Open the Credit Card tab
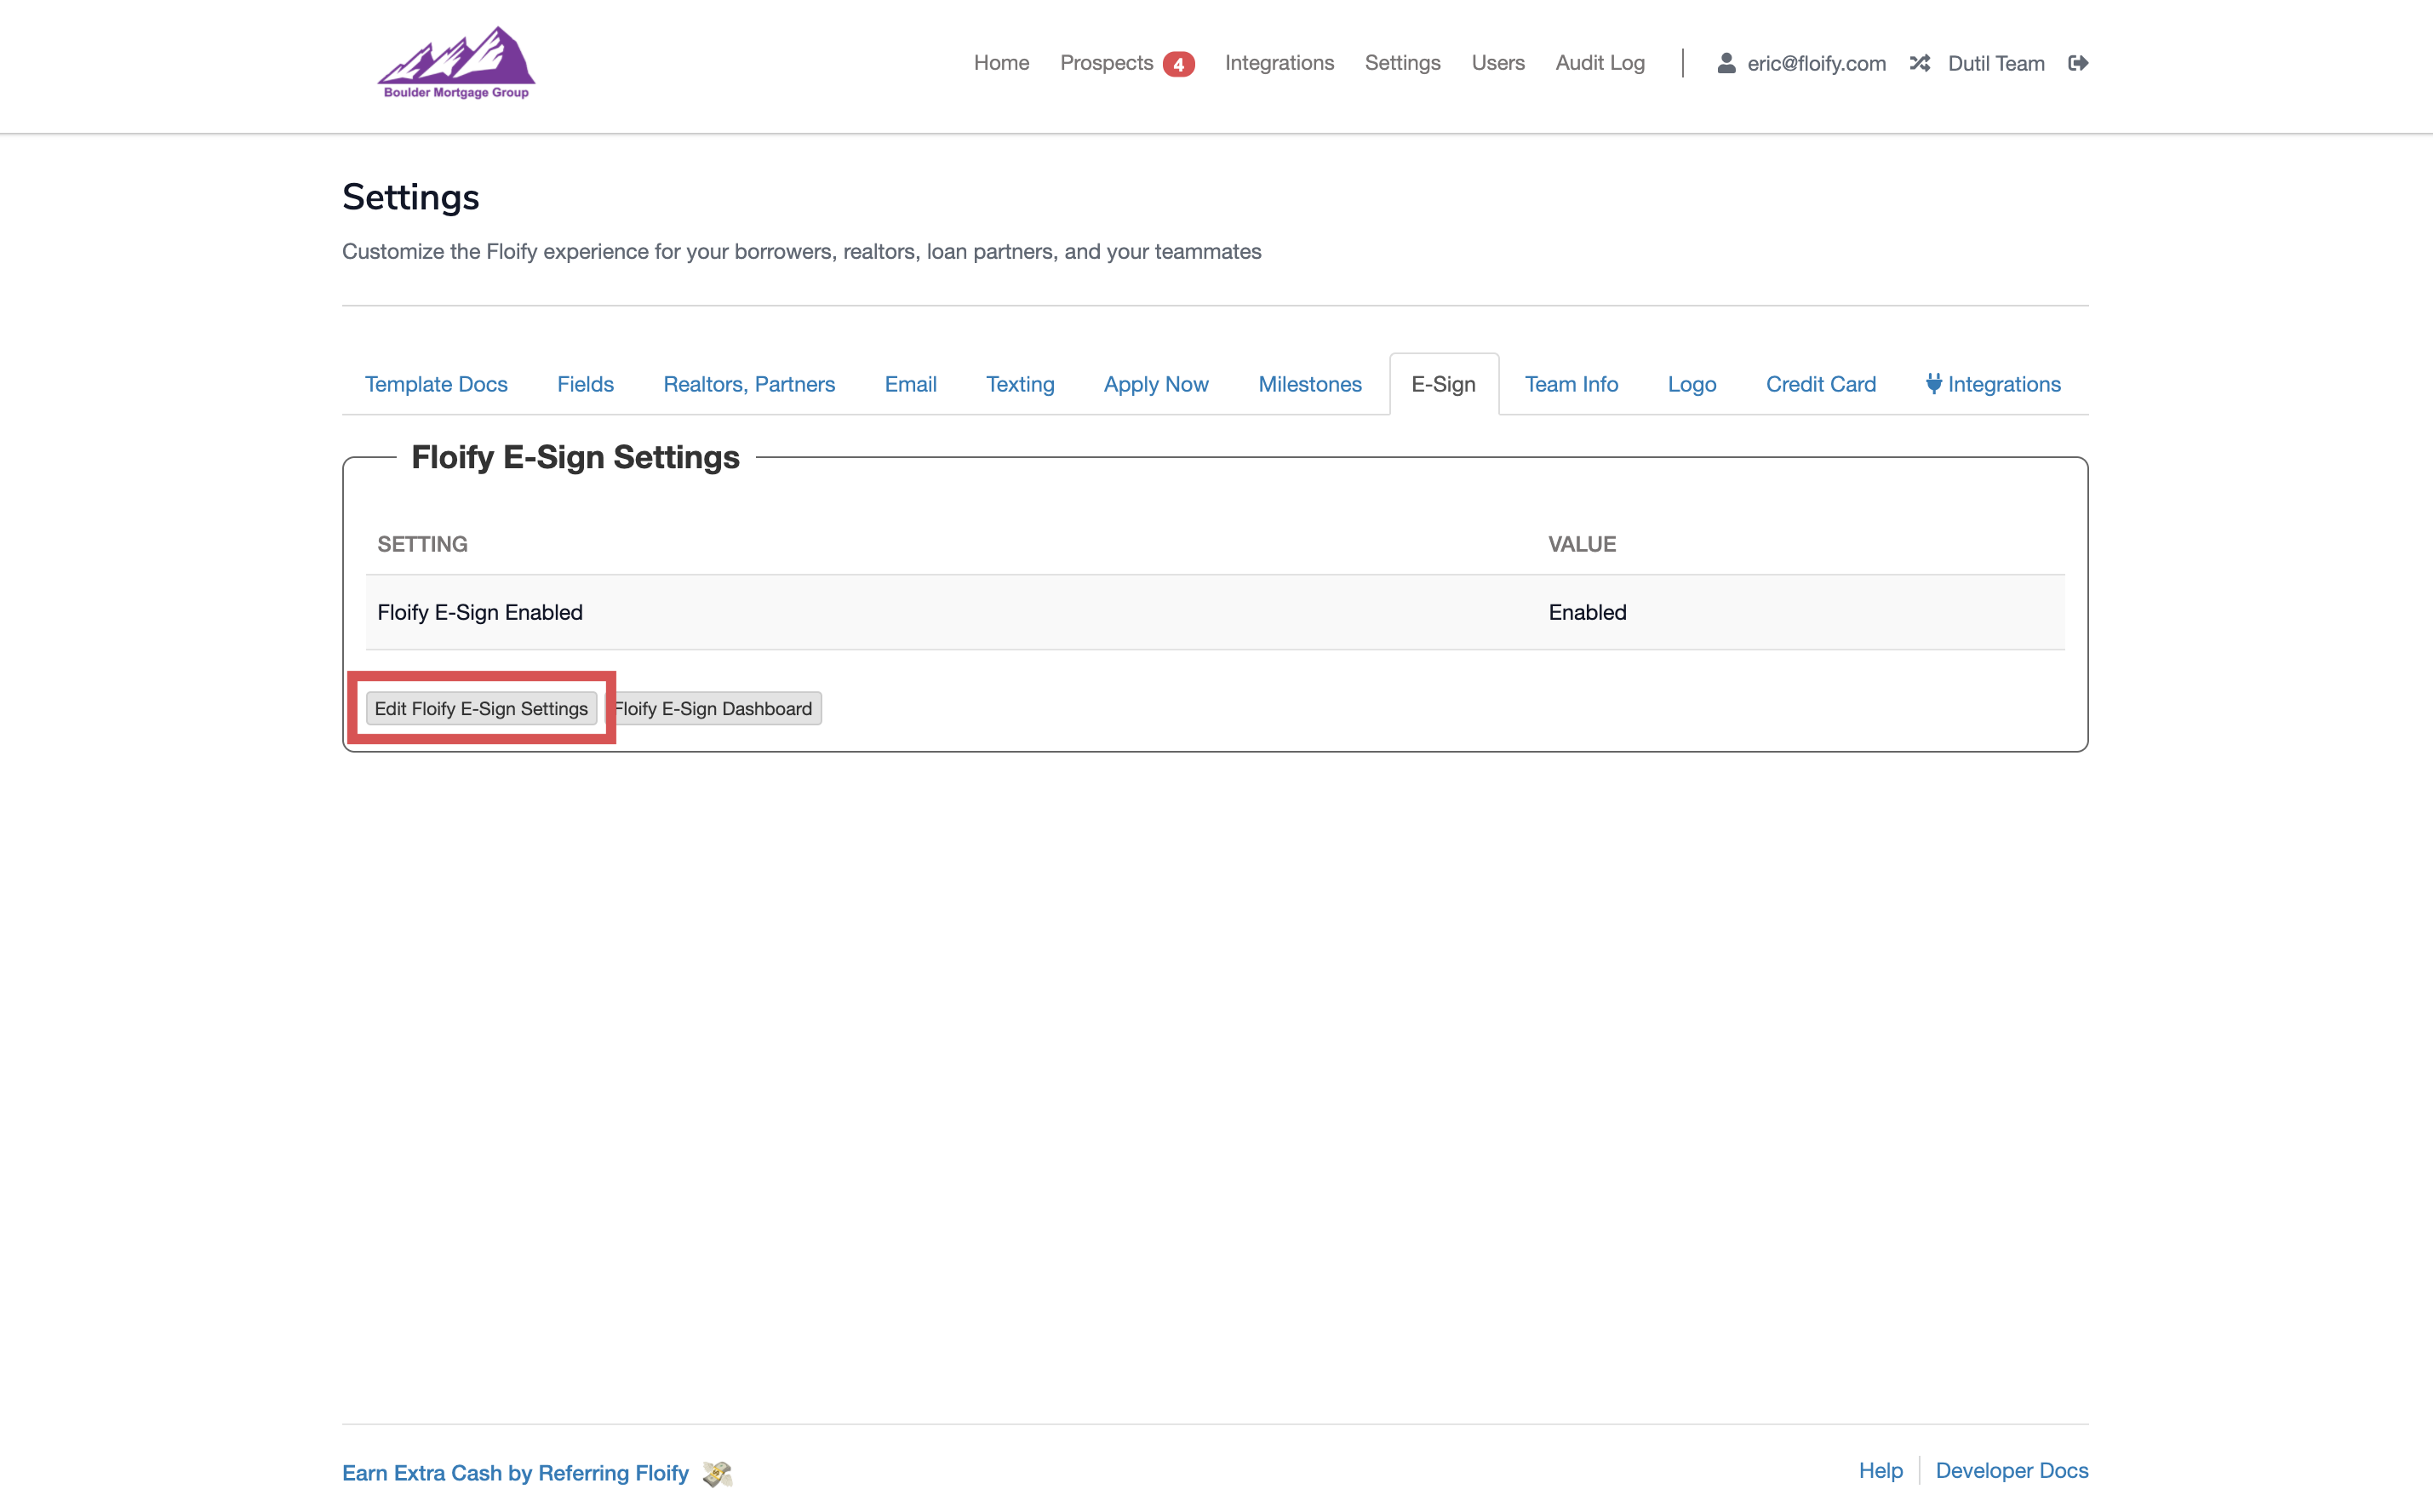 (x=1820, y=384)
